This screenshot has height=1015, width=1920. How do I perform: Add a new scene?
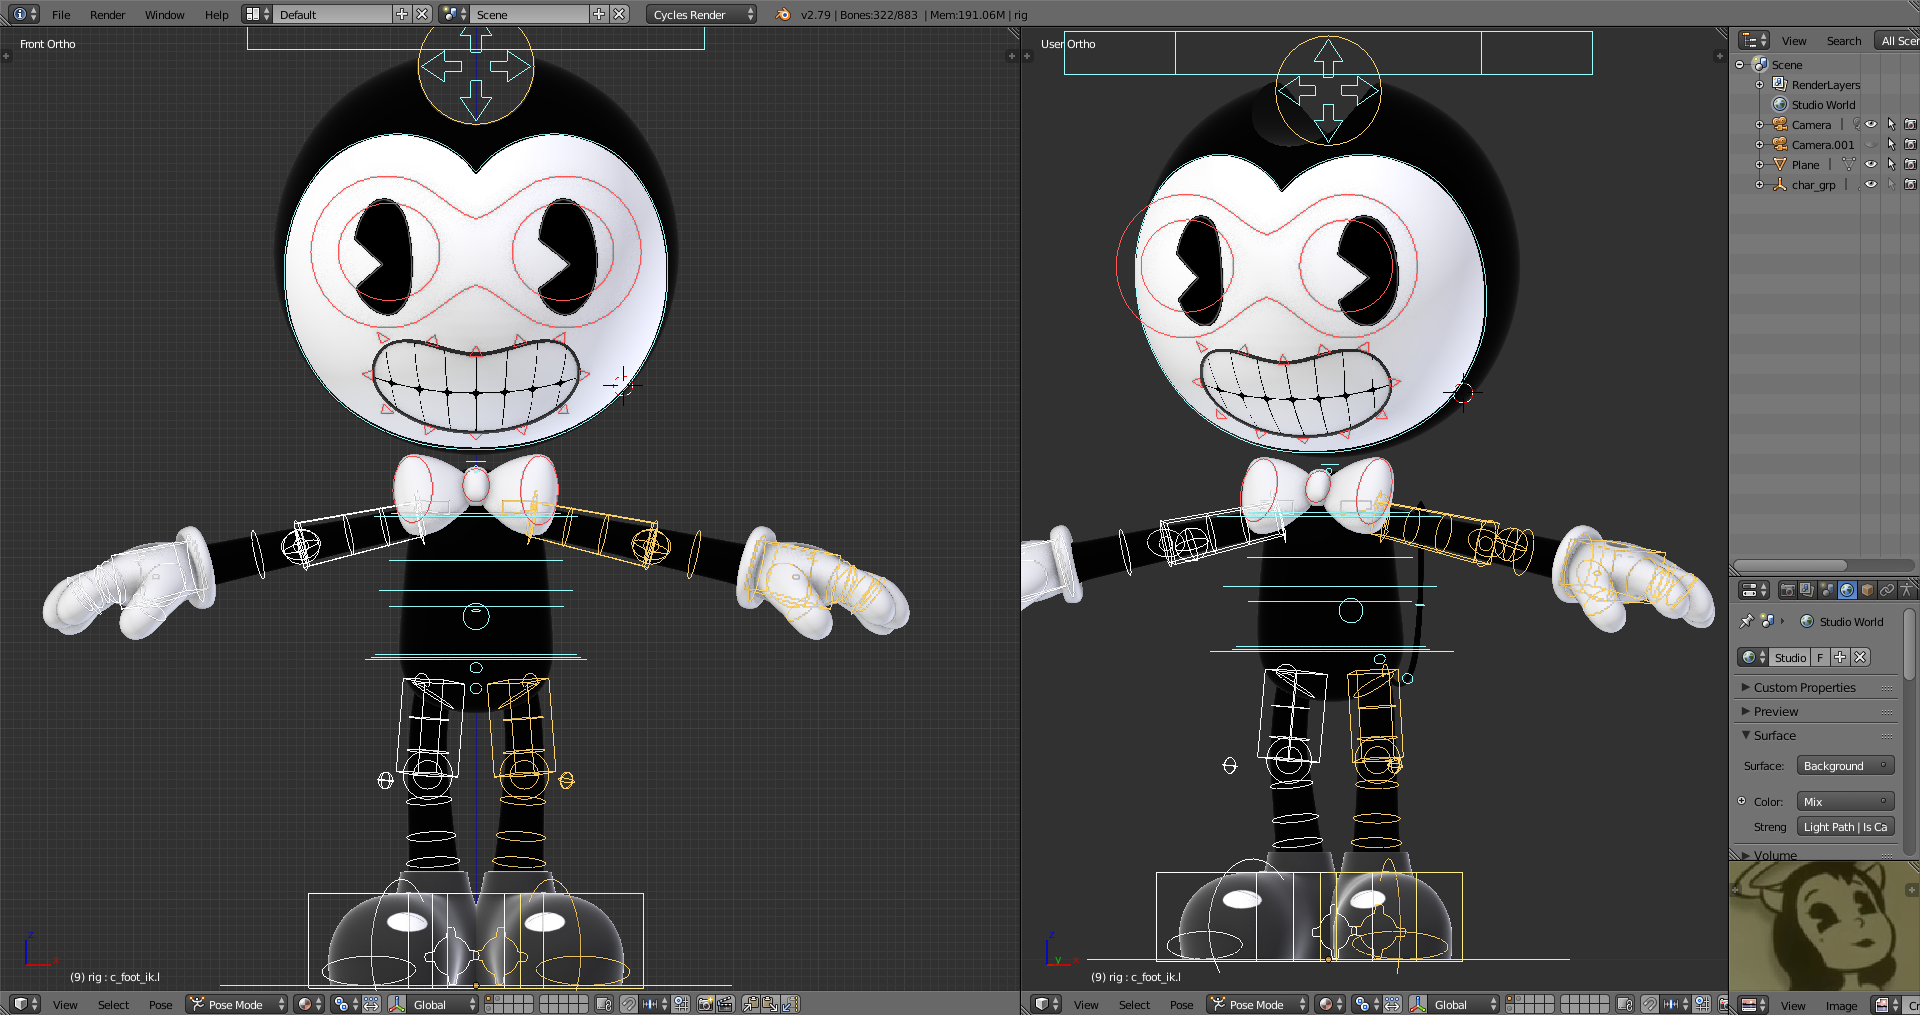599,14
